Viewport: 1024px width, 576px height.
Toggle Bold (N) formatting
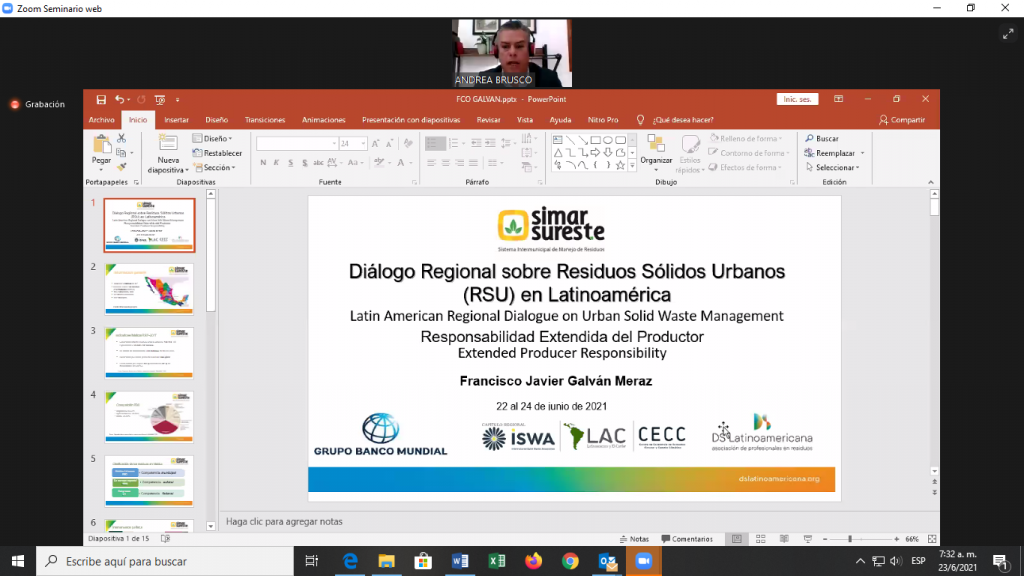263,163
